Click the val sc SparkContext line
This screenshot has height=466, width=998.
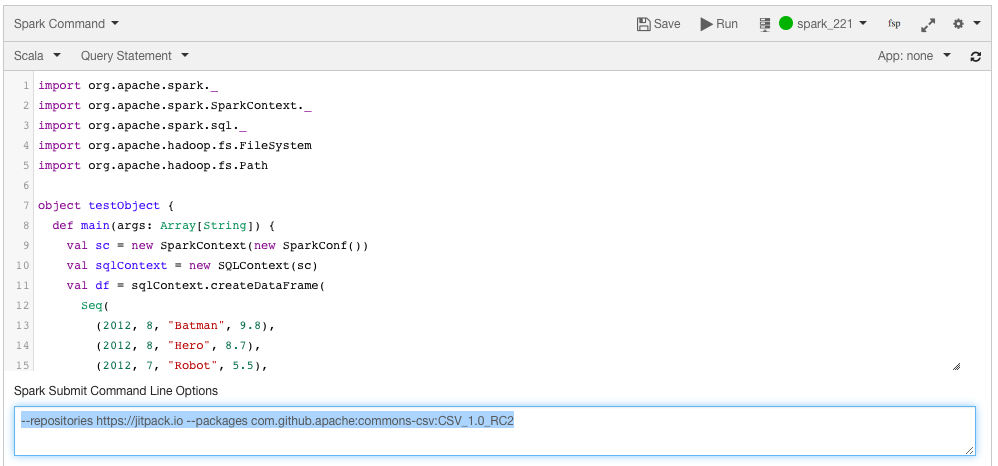pyautogui.click(x=218, y=245)
